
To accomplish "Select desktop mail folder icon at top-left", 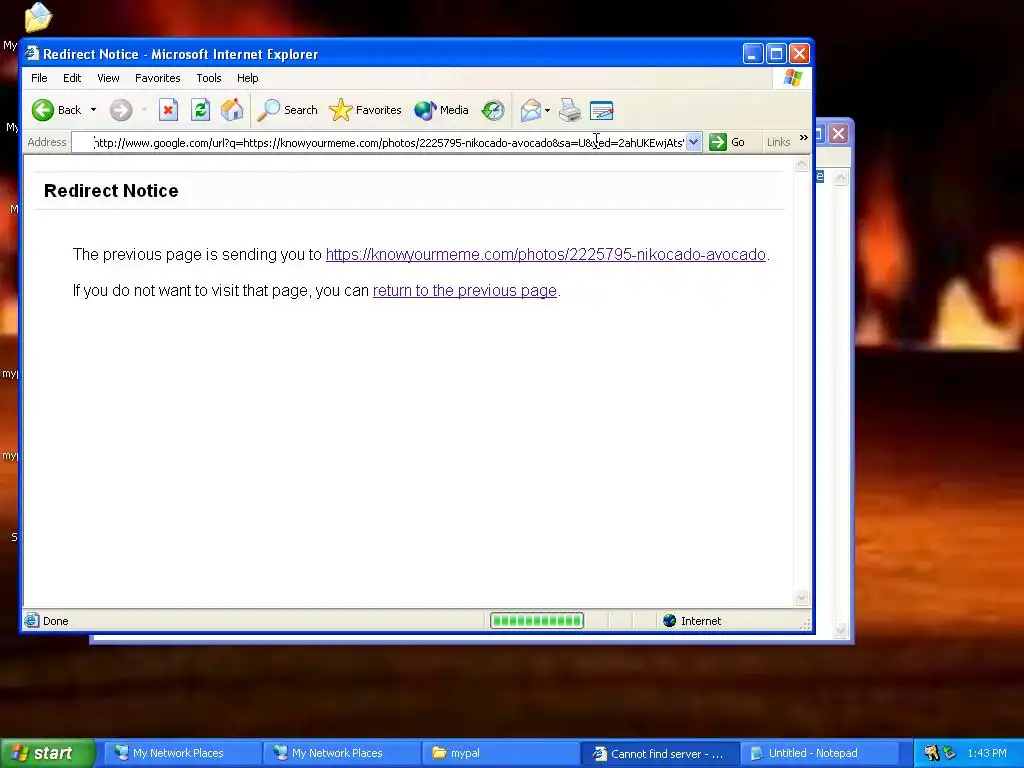I will coord(38,17).
